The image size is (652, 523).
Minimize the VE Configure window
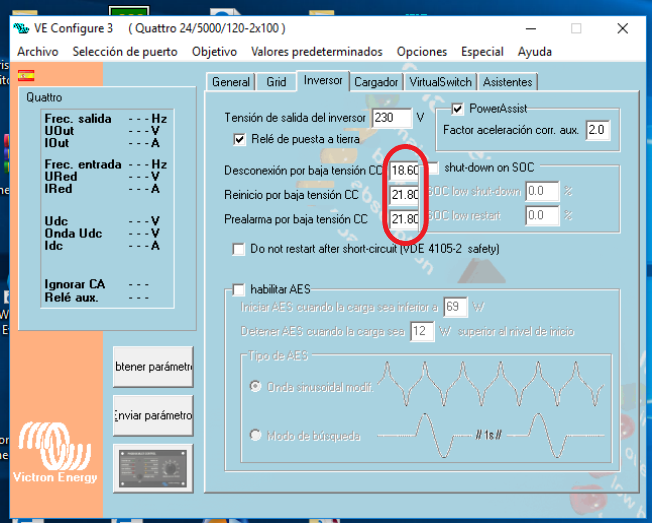click(x=530, y=28)
